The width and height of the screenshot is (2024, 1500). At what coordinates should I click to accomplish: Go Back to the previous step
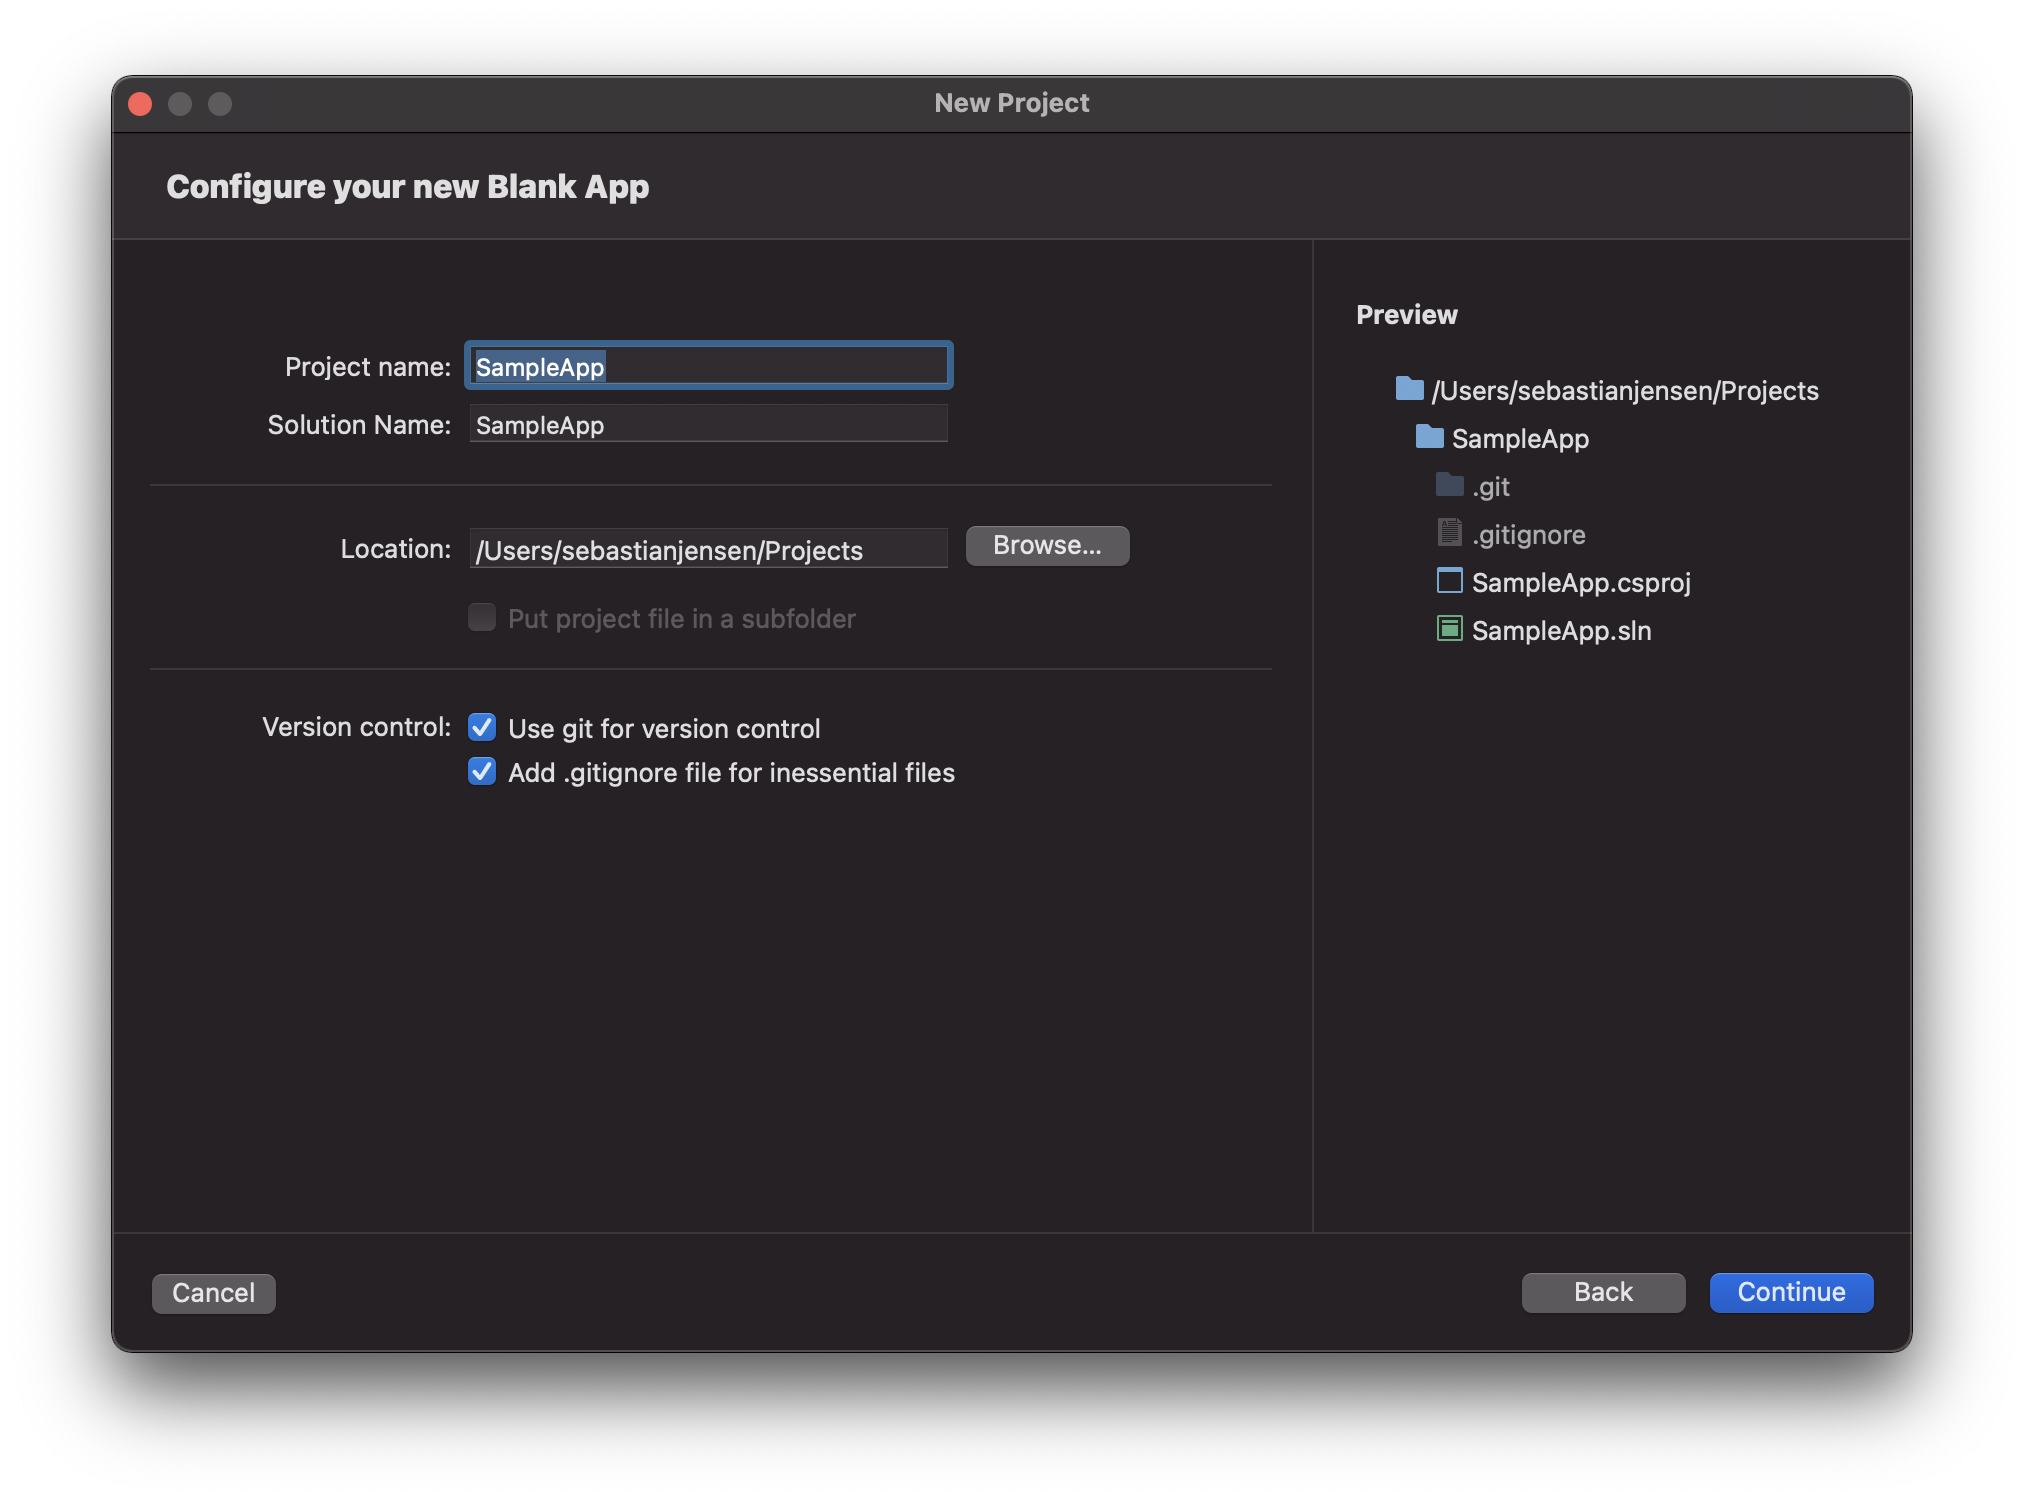click(1602, 1292)
